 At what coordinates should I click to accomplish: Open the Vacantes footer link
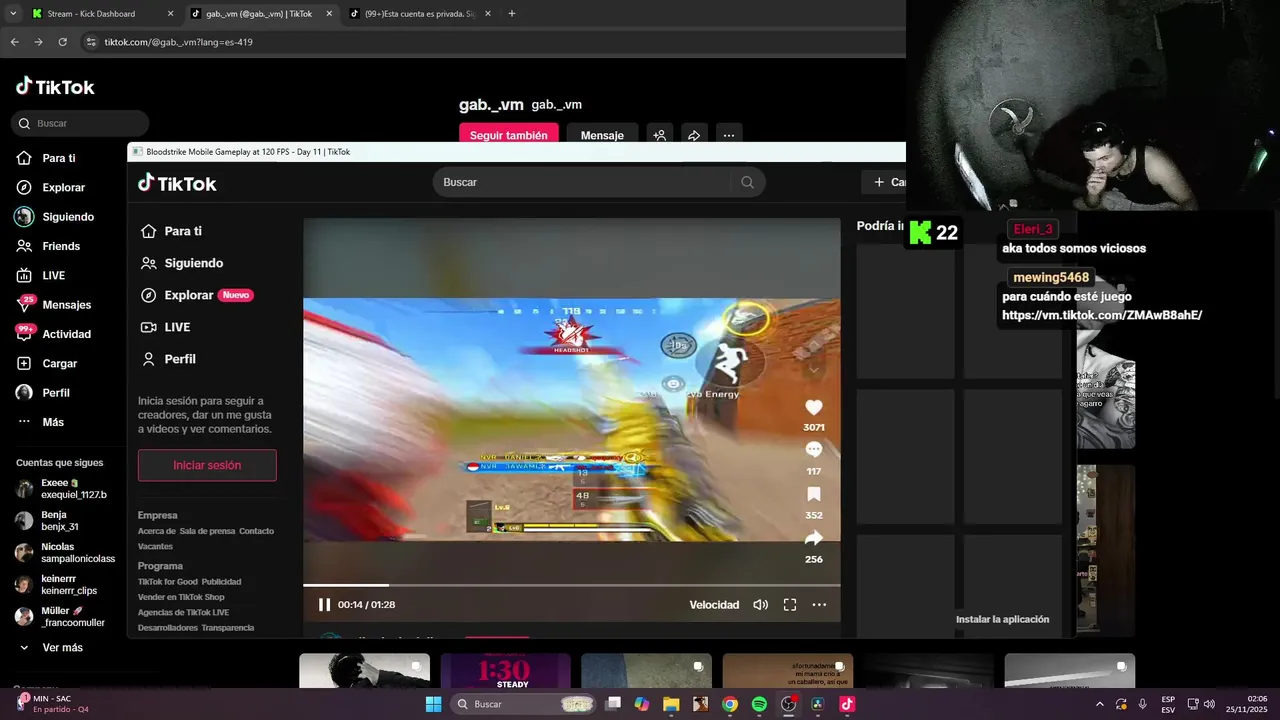(155, 546)
